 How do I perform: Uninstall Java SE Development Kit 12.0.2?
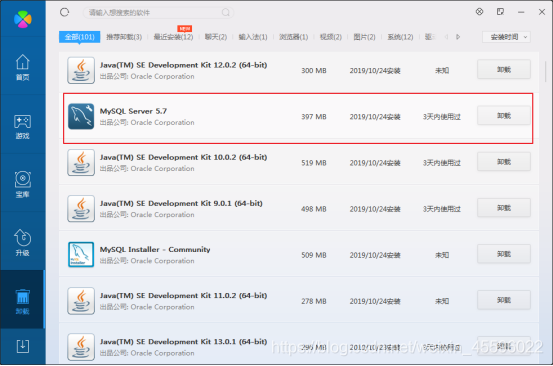(504, 69)
